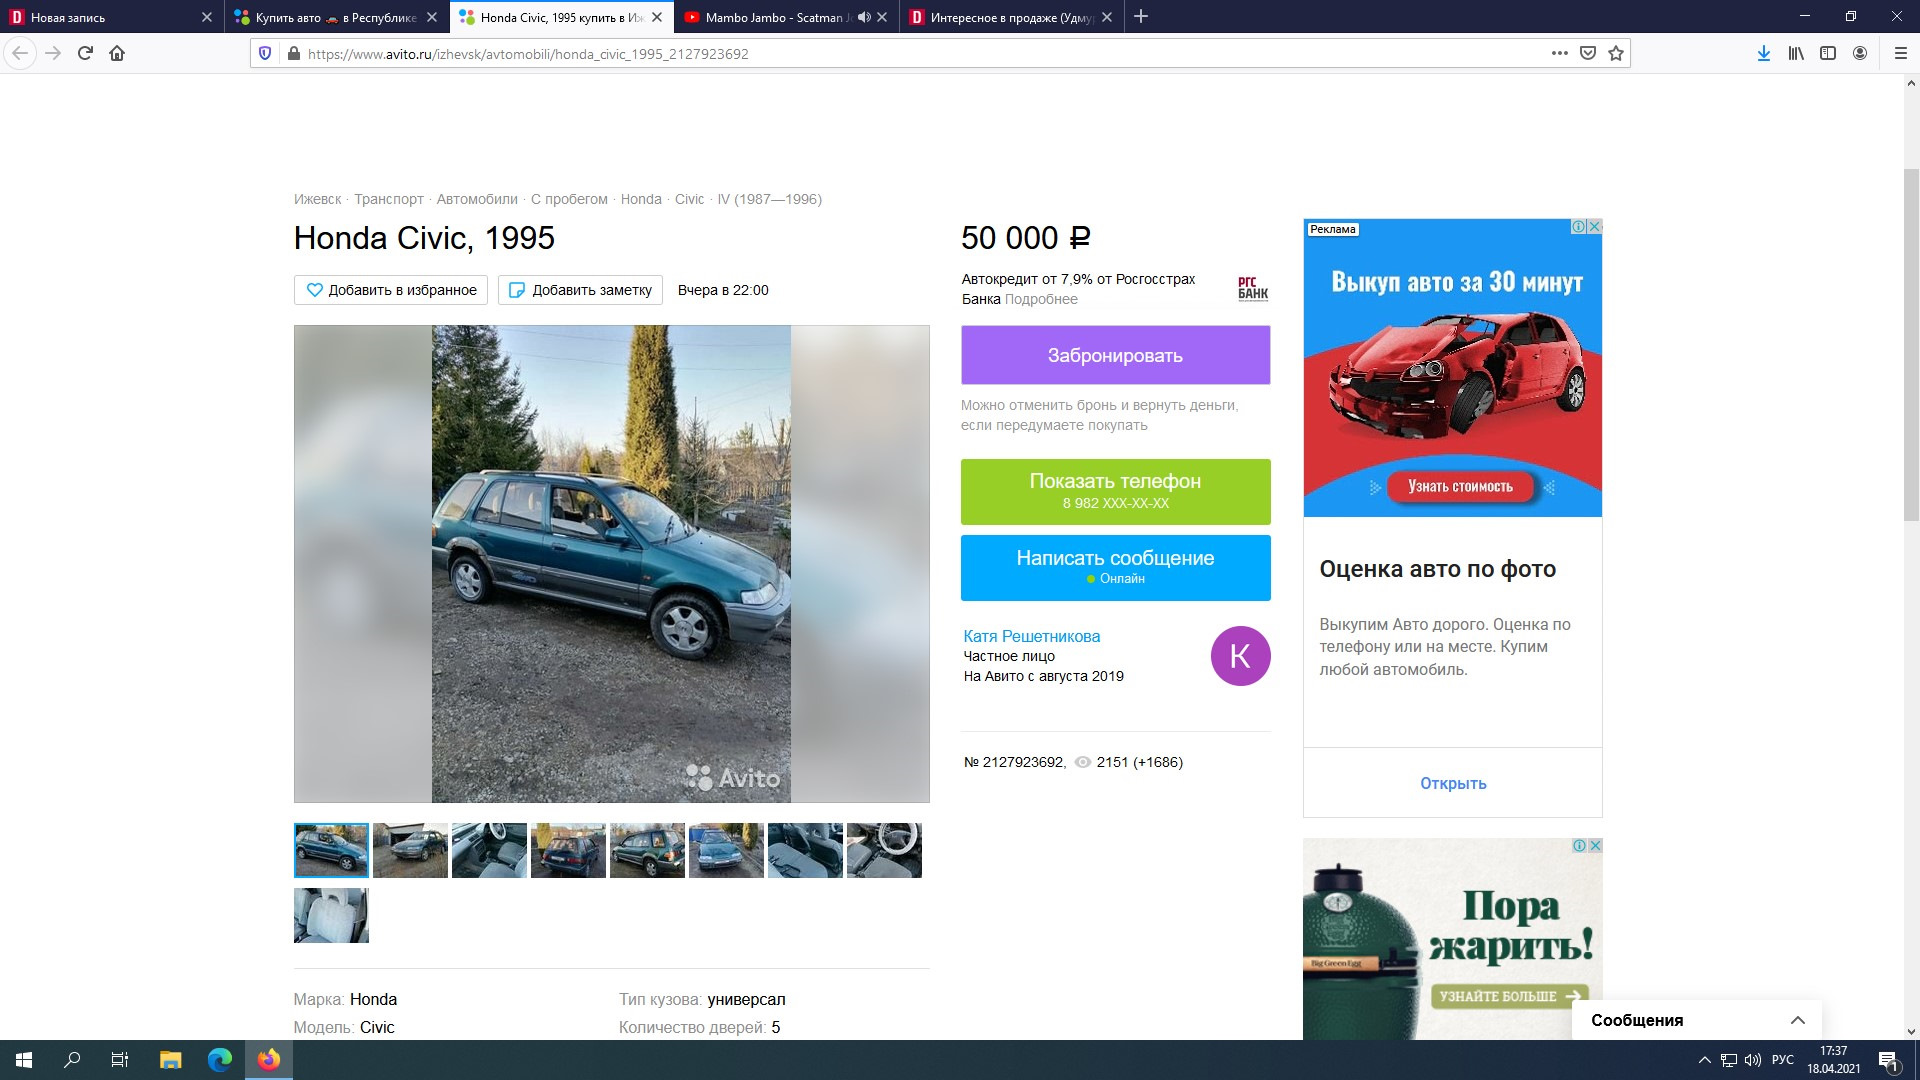Viewport: 1920px width, 1080px height.
Task: Open the Ижевск breadcrumb link
Action: tap(317, 199)
